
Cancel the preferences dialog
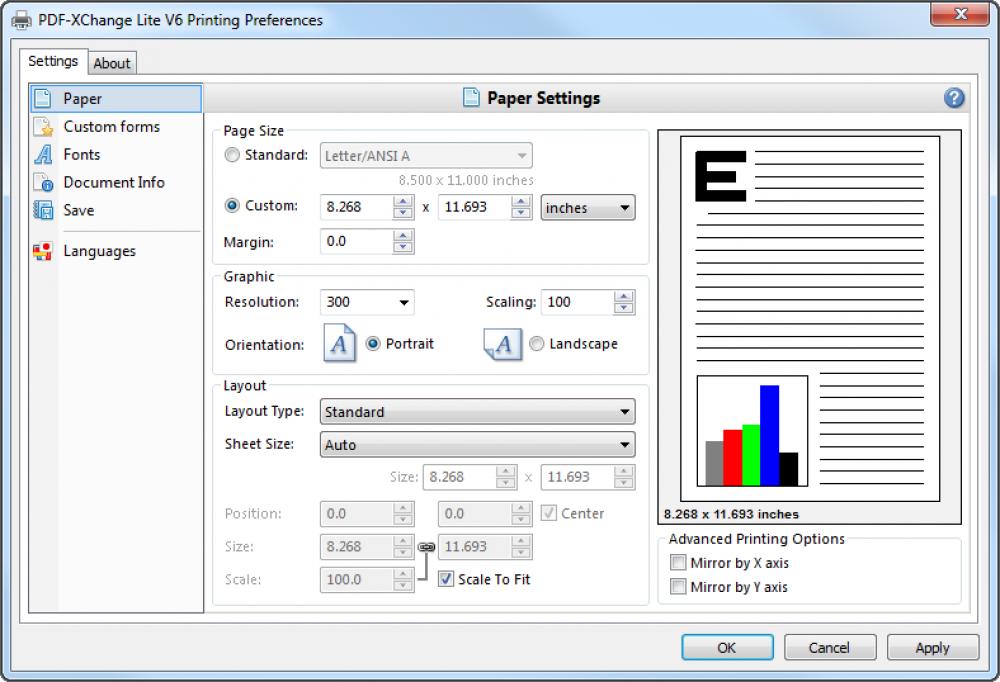point(830,647)
